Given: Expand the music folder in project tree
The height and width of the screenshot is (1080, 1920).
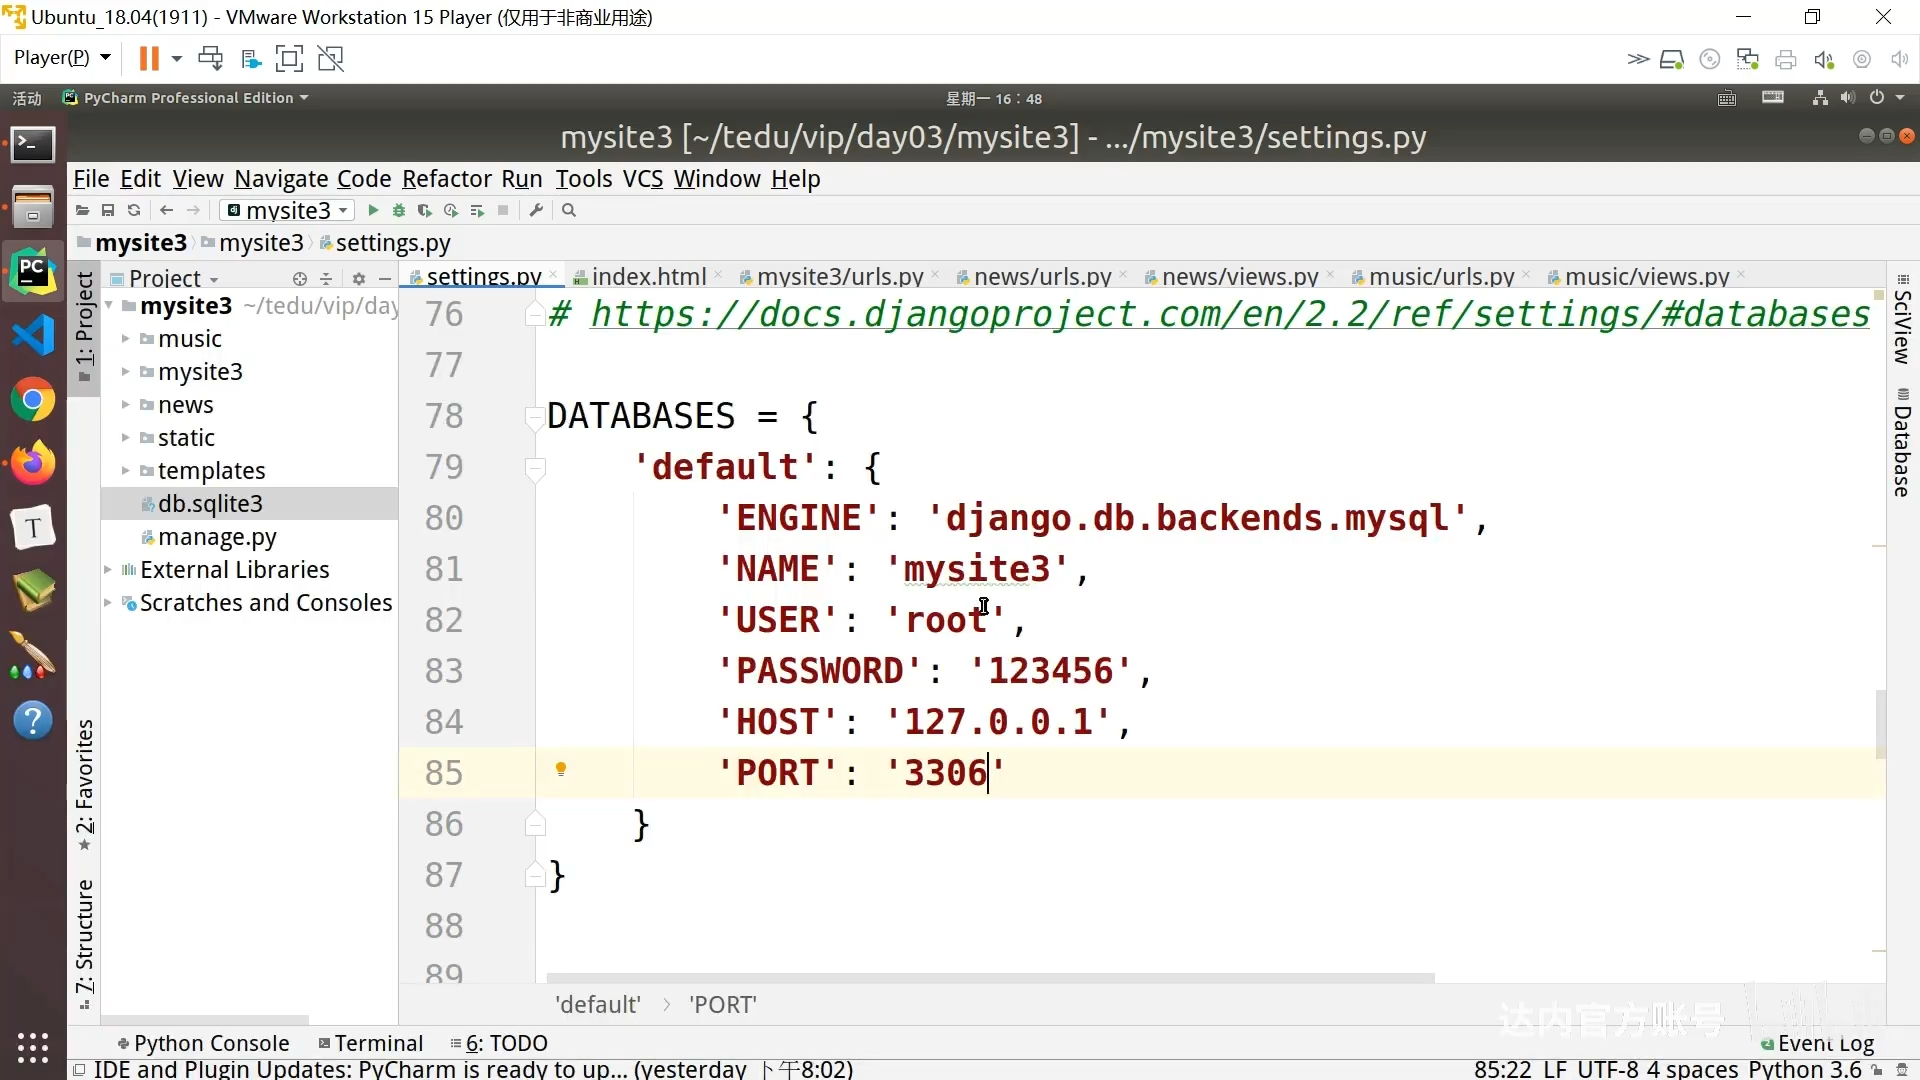Looking at the screenshot, I should [x=127, y=339].
